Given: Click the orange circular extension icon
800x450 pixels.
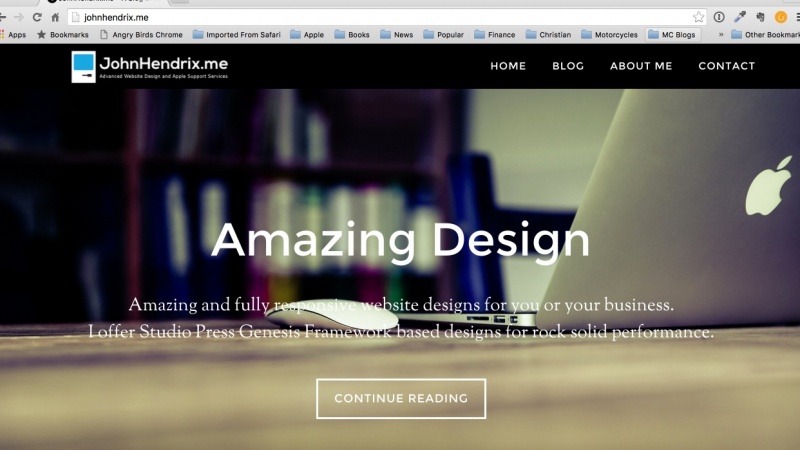Looking at the screenshot, I should point(781,17).
